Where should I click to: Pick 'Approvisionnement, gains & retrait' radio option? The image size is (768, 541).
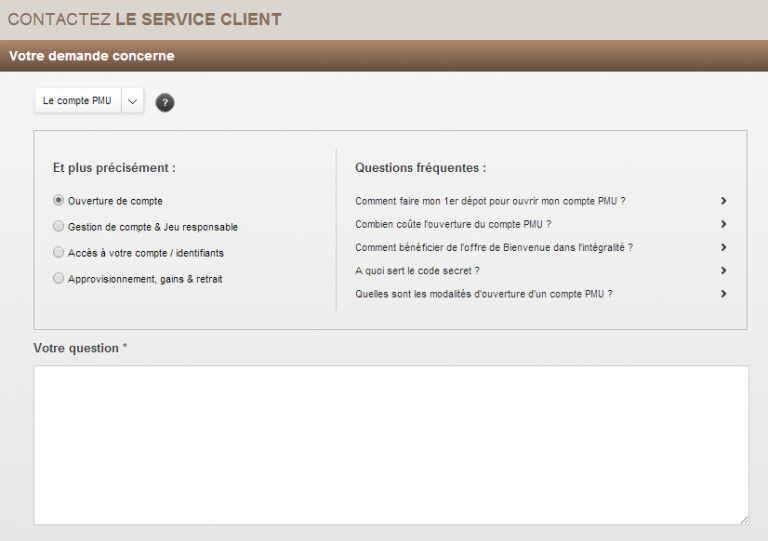pos(59,279)
